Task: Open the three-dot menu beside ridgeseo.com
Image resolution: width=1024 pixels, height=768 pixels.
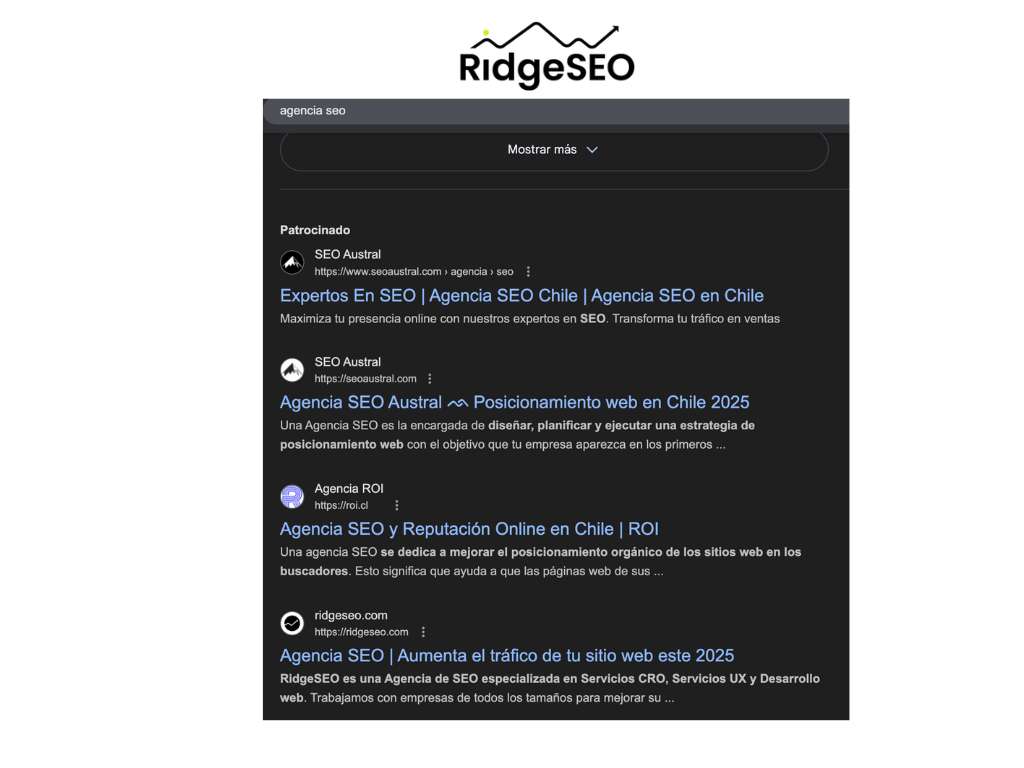Action: pos(422,631)
